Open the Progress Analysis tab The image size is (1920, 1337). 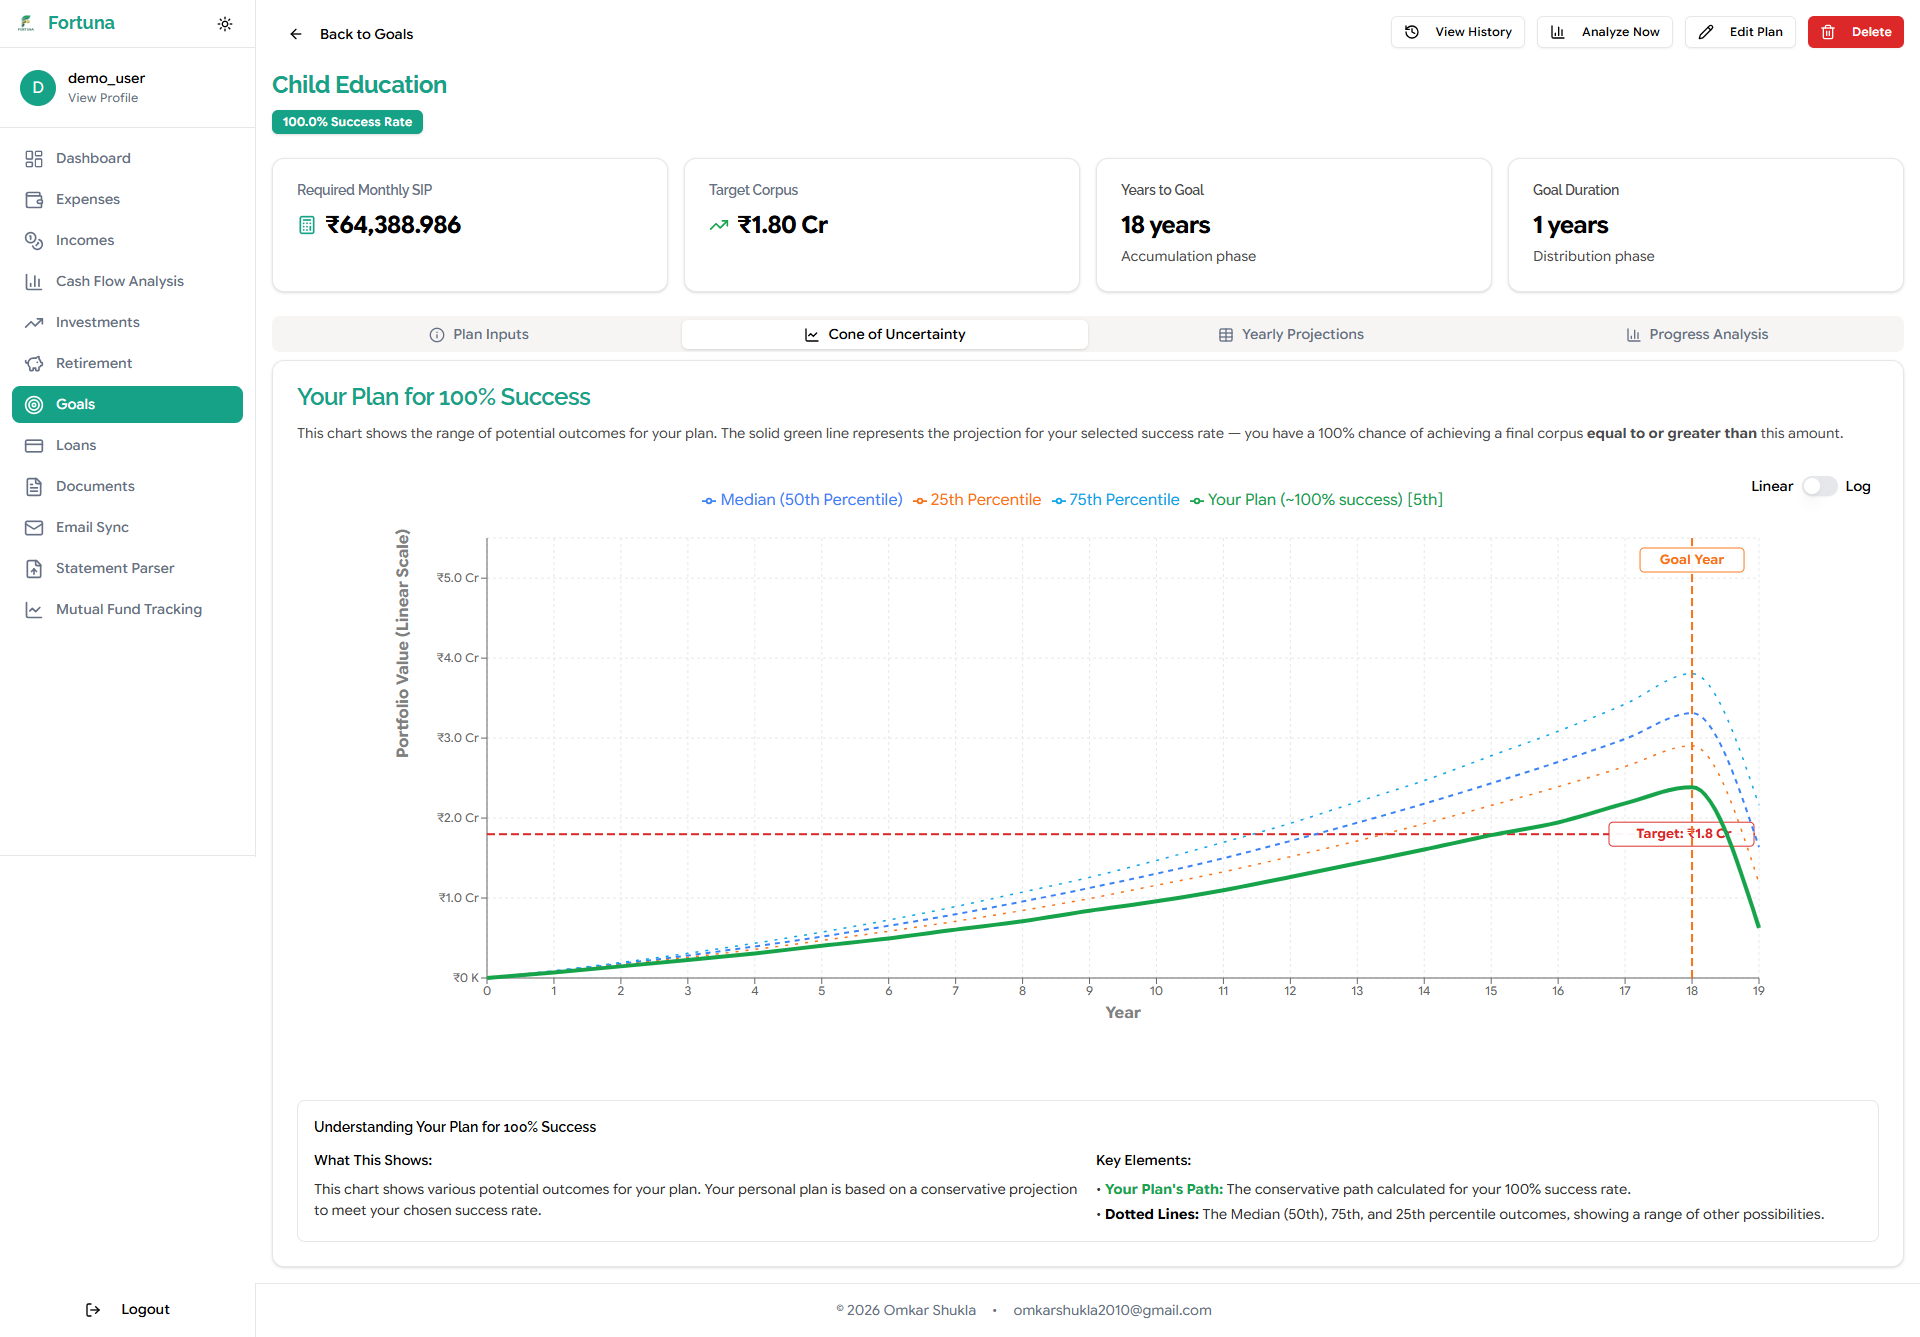coord(1697,334)
